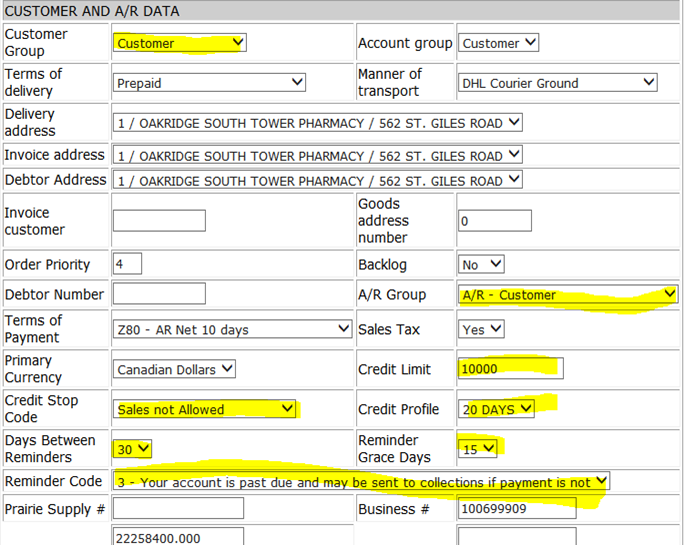The image size is (685, 545).
Task: Open the Debtor Address dropdown
Action: (318, 180)
